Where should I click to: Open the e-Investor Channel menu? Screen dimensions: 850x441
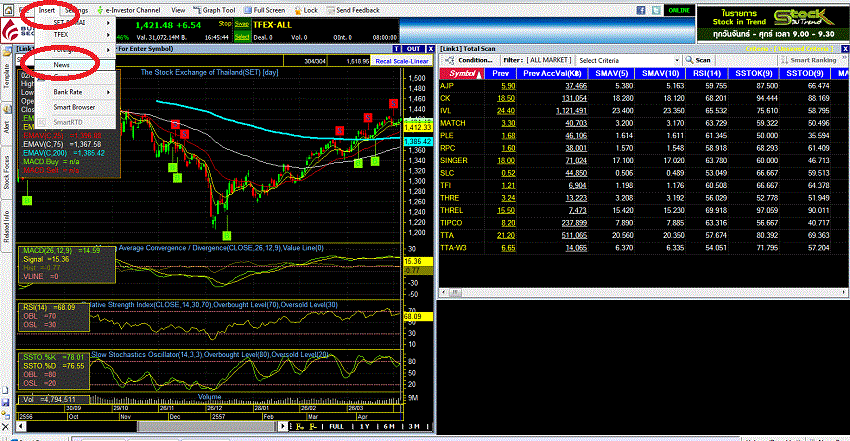tap(128, 10)
